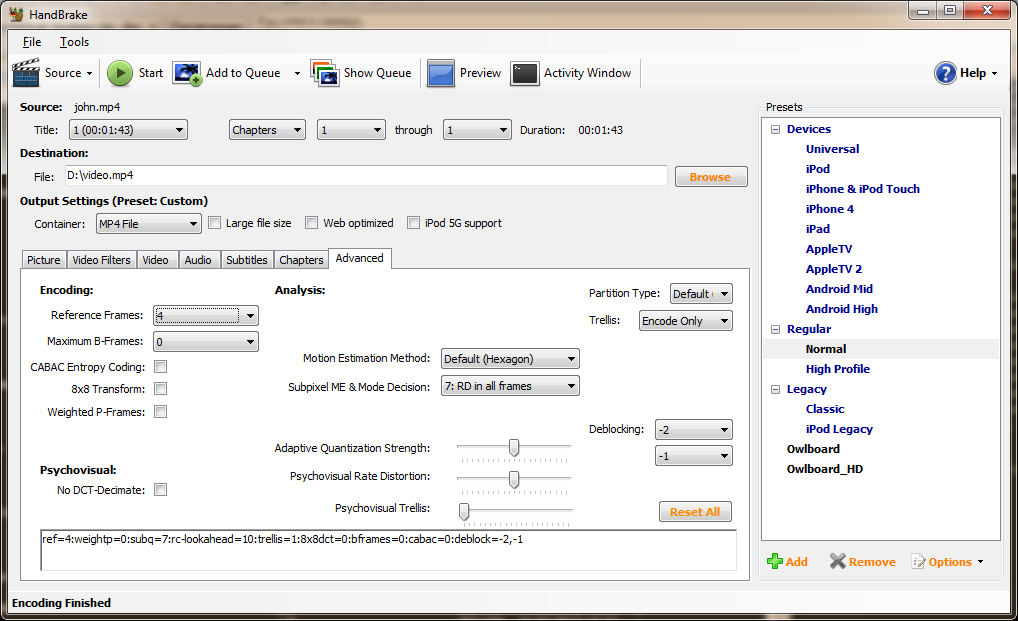
Task: Open the Tools menu
Action: coord(74,42)
